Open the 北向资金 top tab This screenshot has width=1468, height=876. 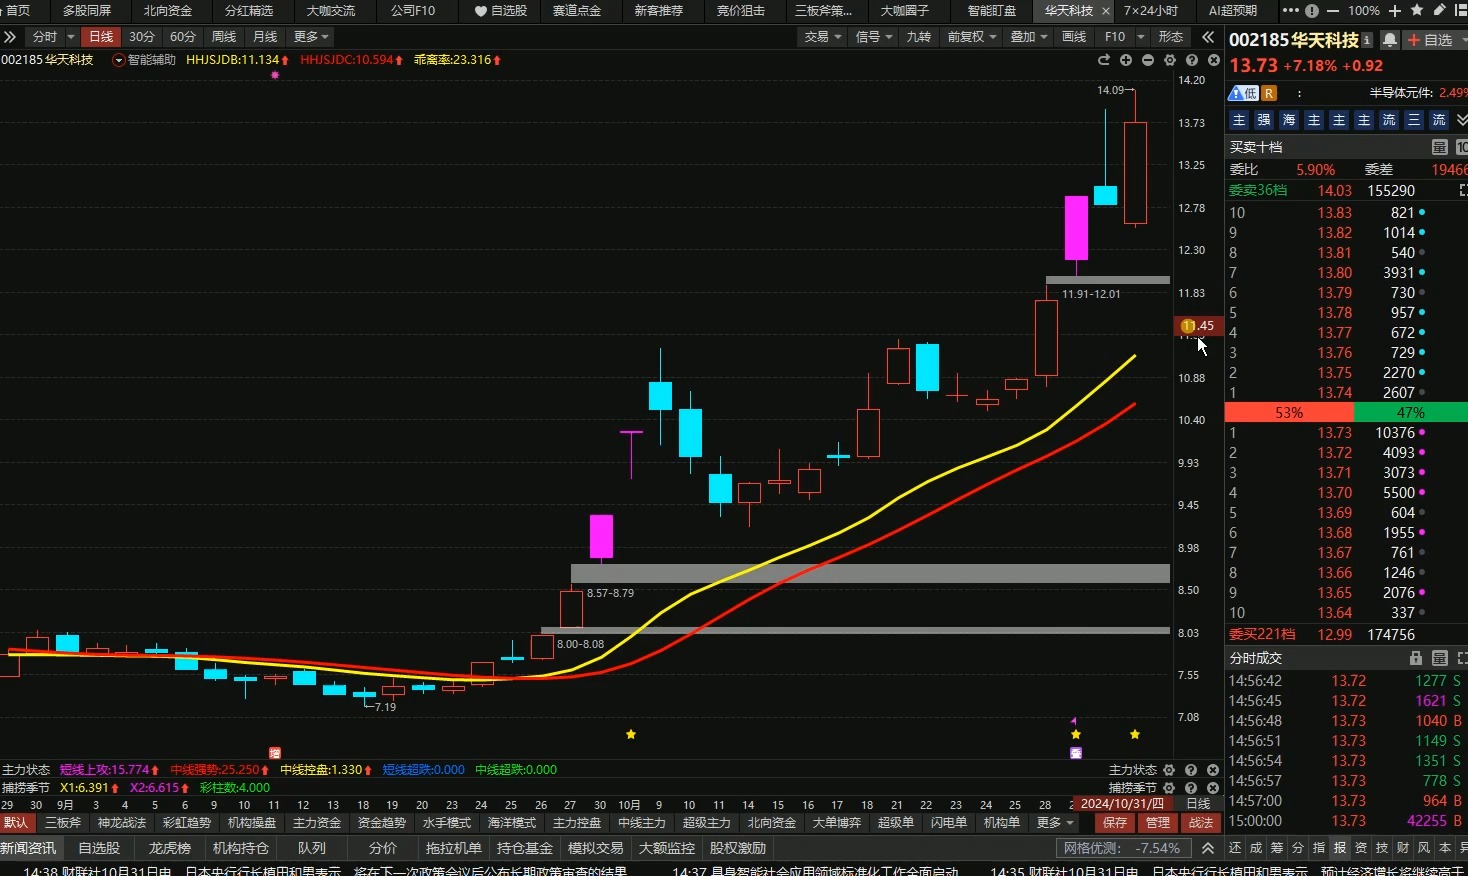click(x=167, y=11)
